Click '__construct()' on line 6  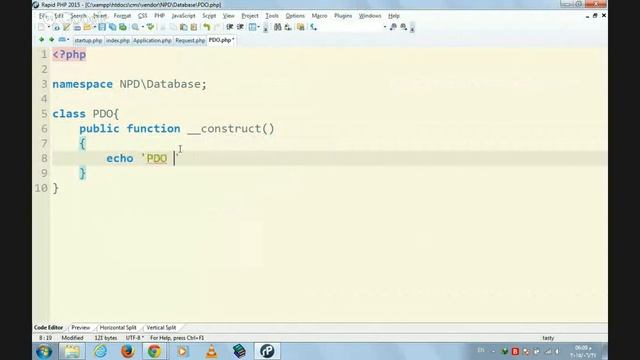click(231, 129)
